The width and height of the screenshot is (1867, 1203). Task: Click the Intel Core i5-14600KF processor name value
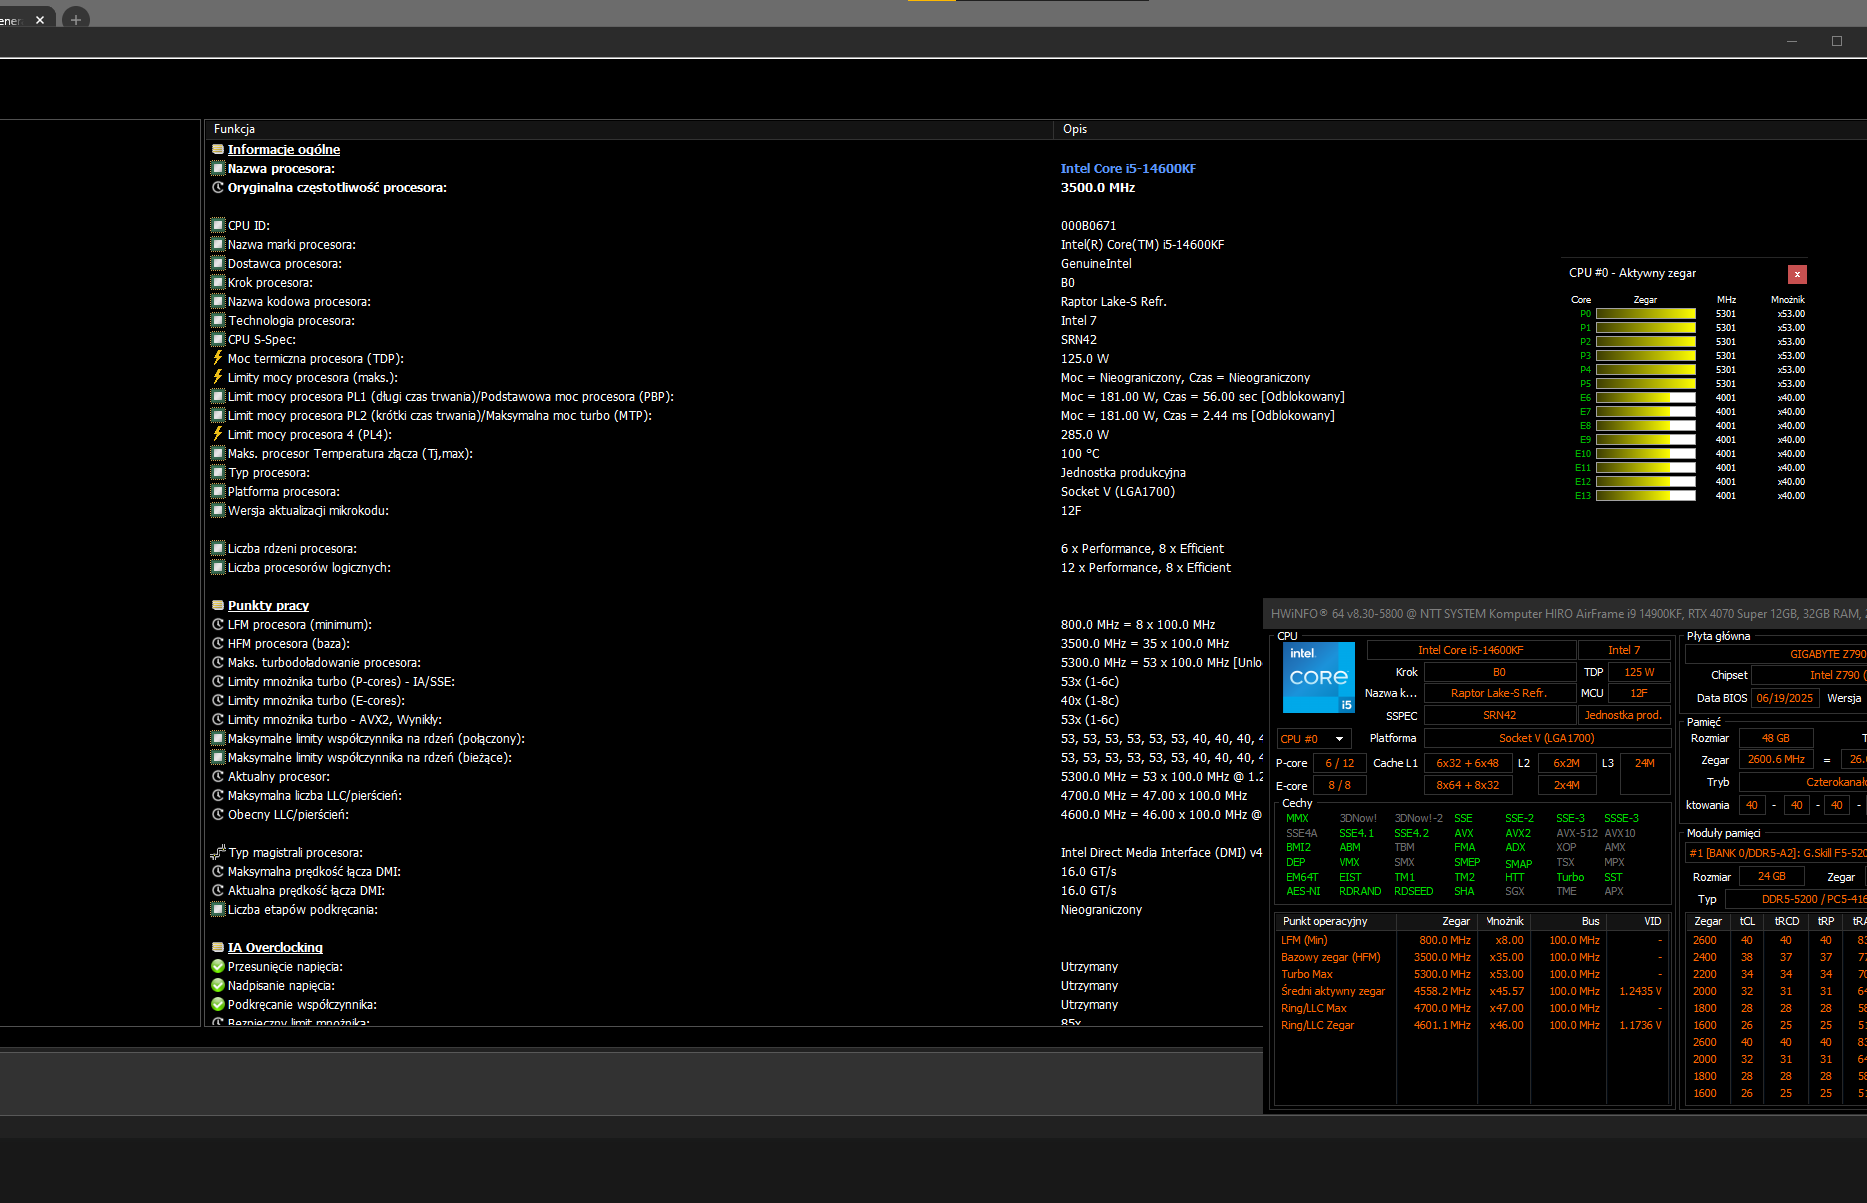click(1127, 168)
